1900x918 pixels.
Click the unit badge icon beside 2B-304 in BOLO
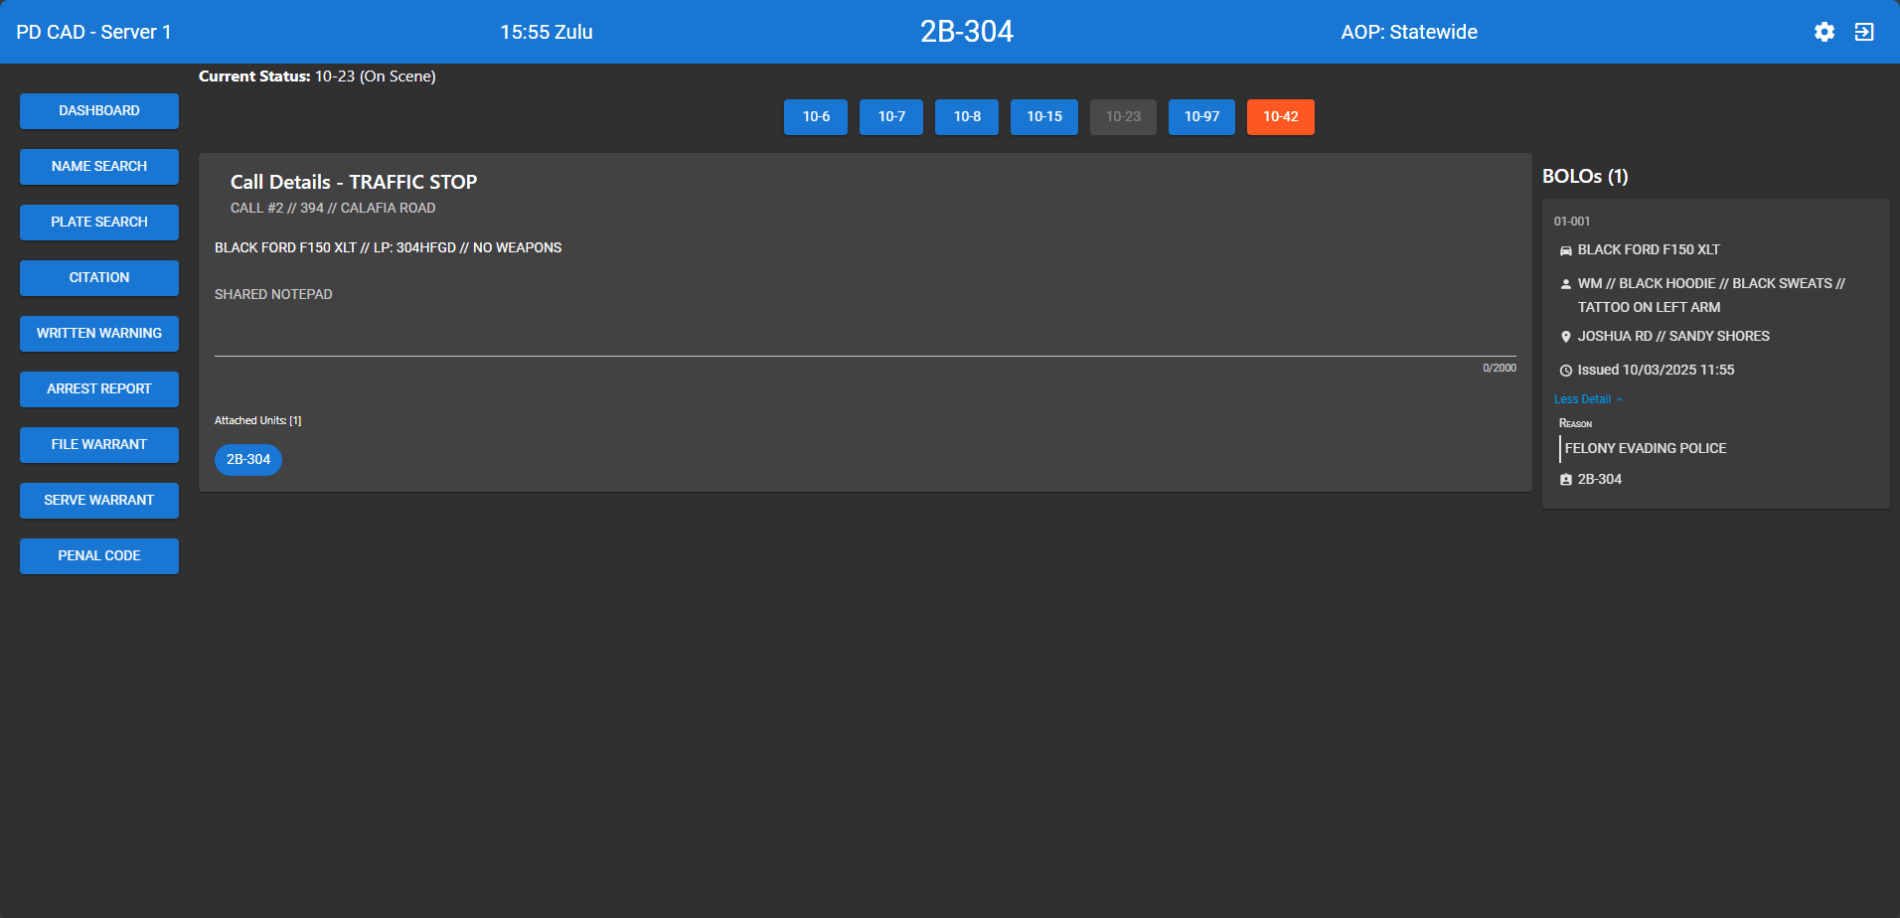1566,479
